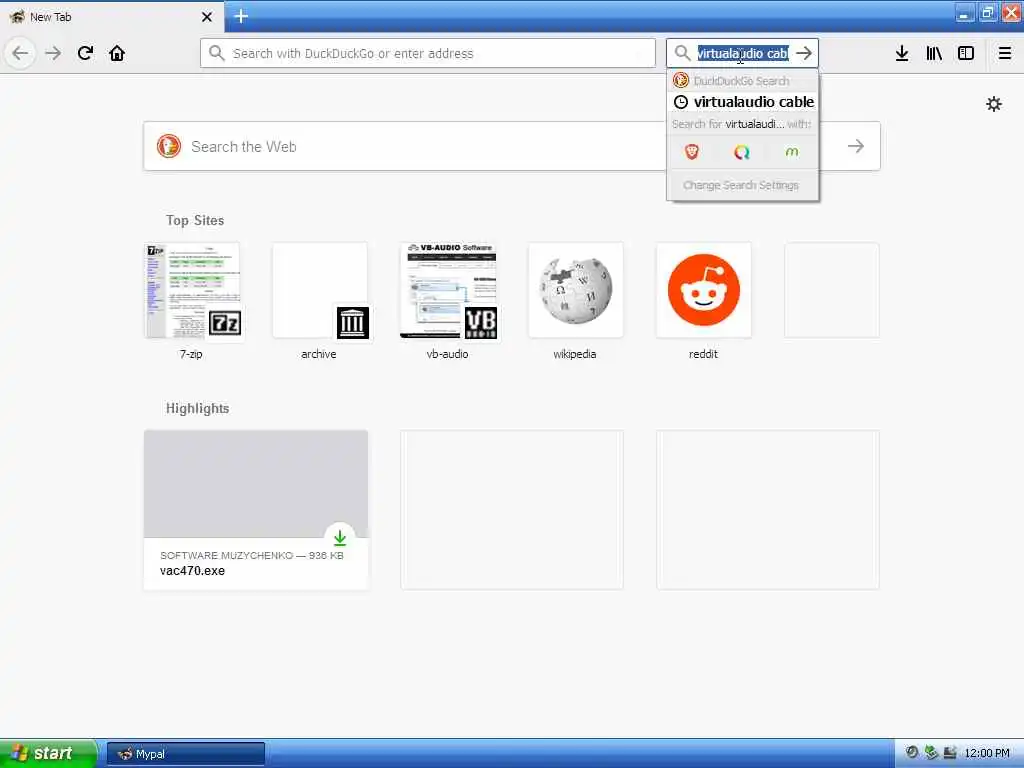This screenshot has height=768, width=1024.
Task: Search with the Mojeek engine icon
Action: tap(792, 152)
